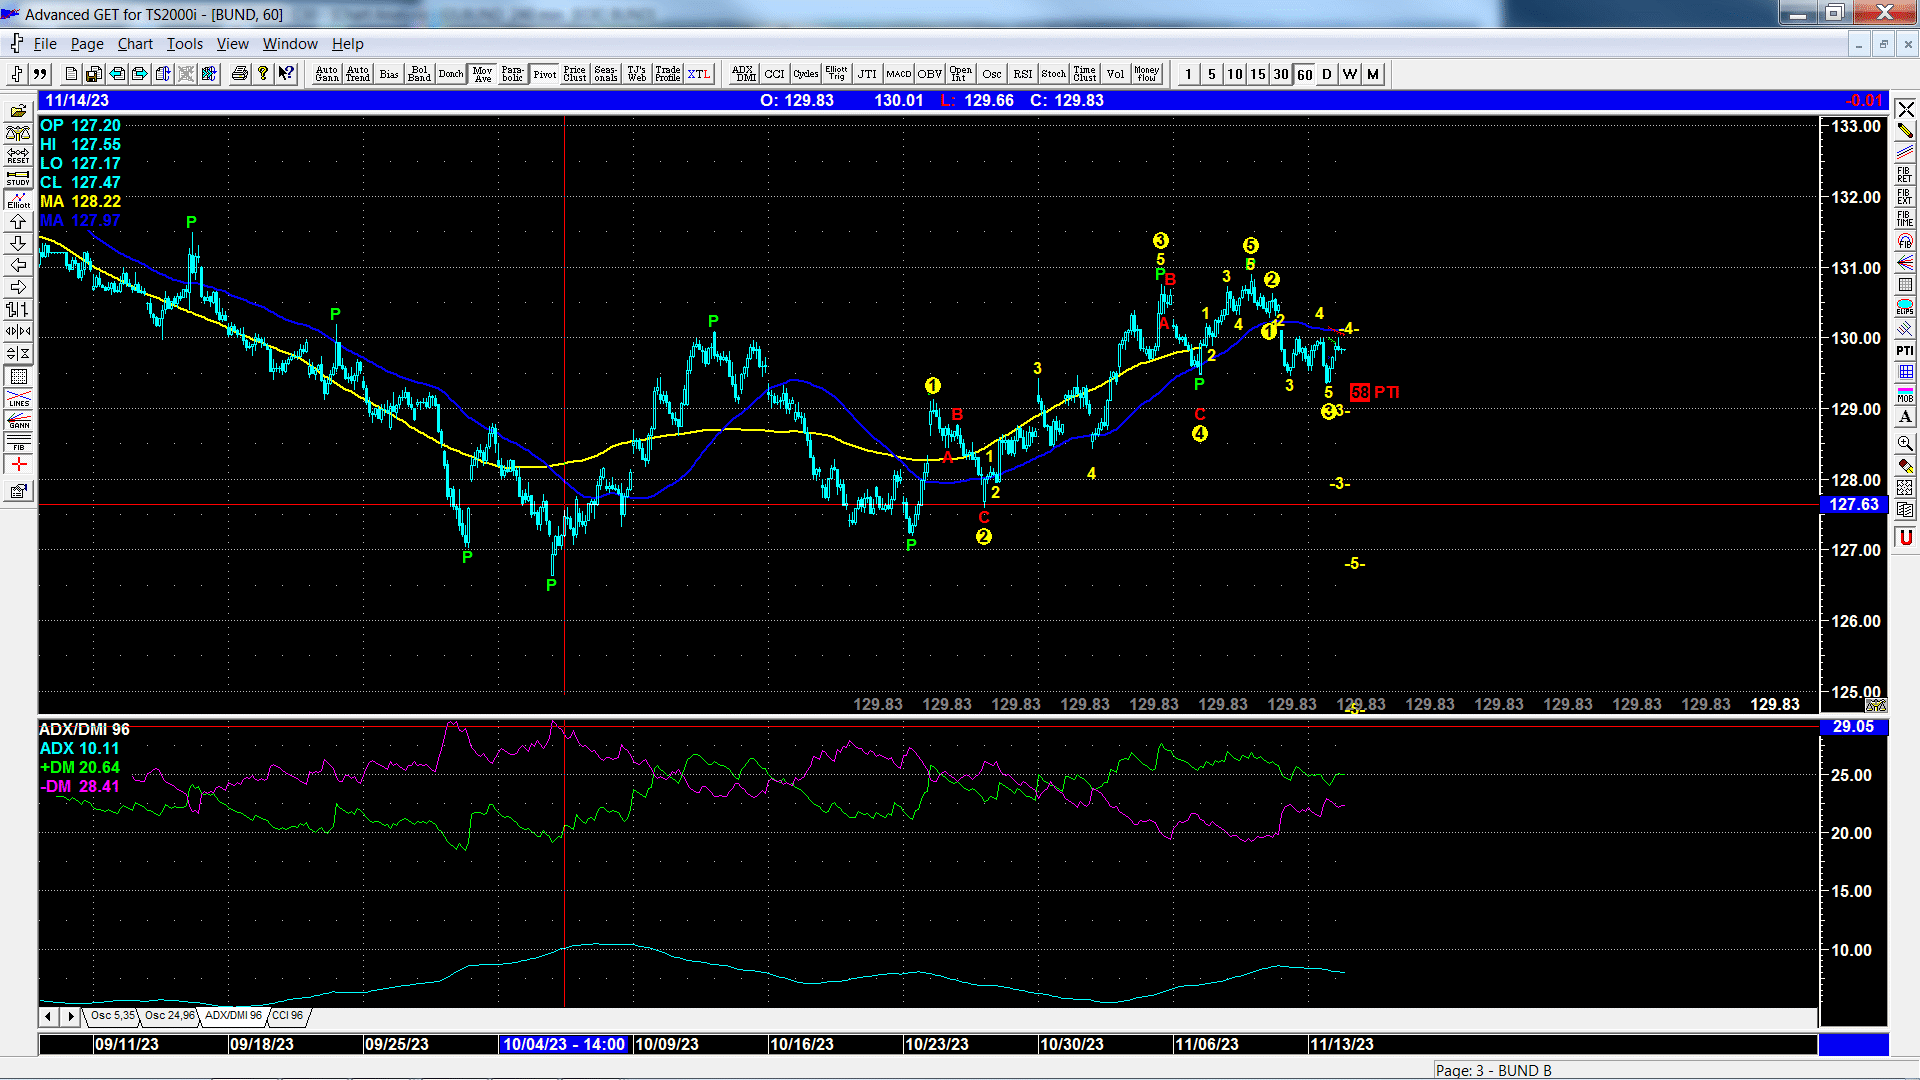Click the zoom magnifier in right sidebar
Viewport: 1920px width, 1080px height.
[1905, 443]
